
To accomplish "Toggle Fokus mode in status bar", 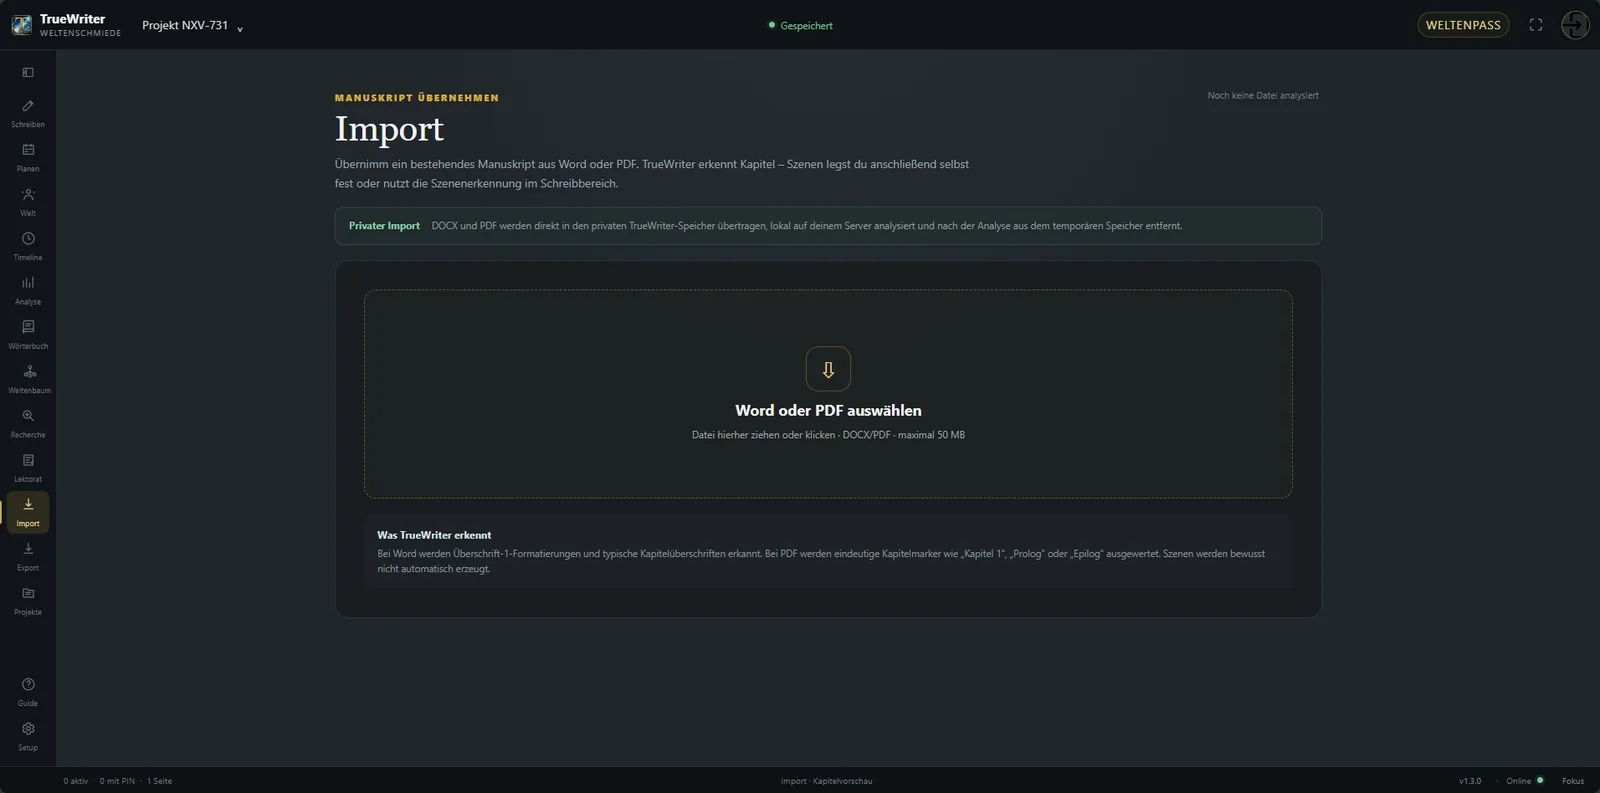I will [x=1573, y=781].
